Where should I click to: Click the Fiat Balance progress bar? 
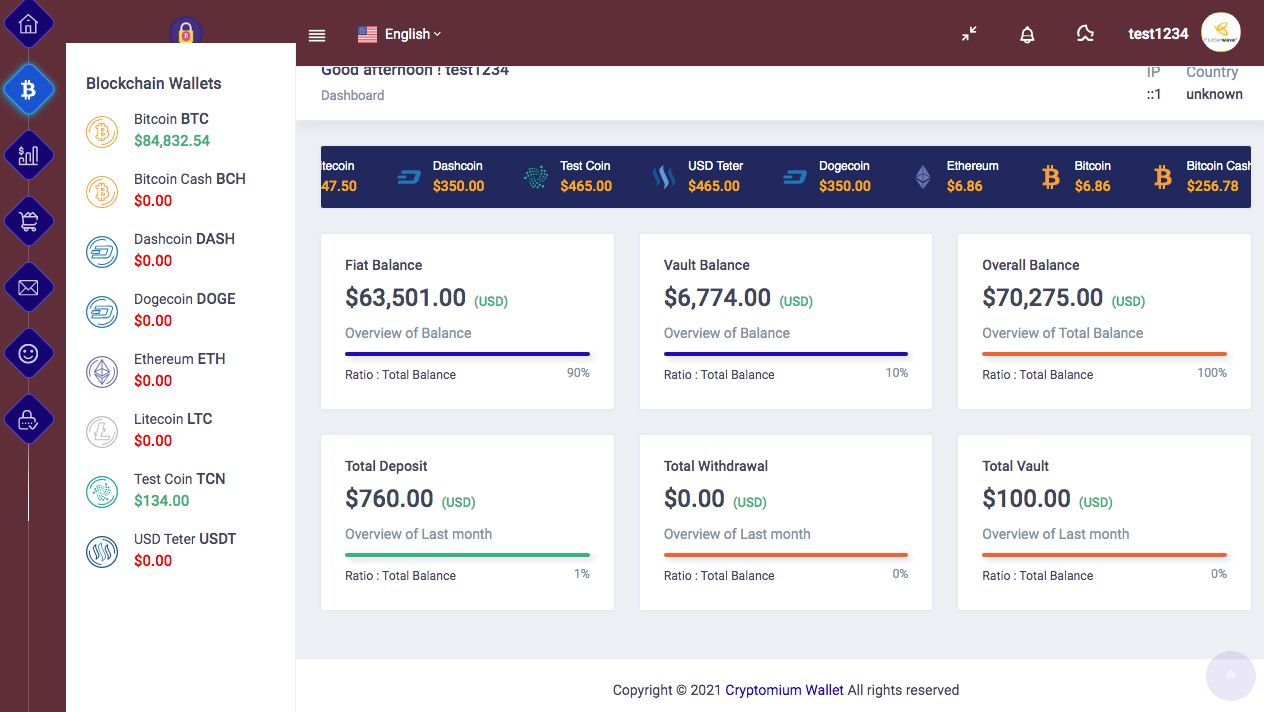467,354
